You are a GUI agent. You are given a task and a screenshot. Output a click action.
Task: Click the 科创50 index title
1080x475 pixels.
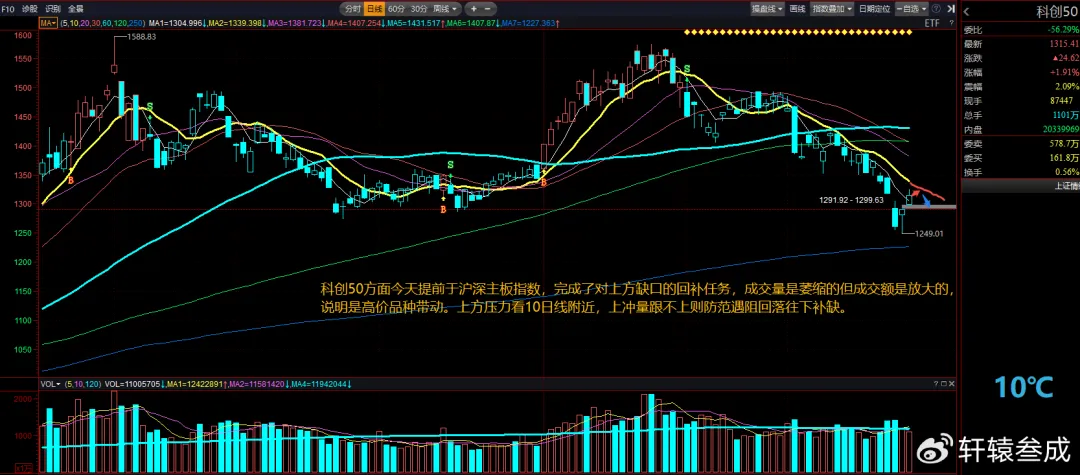click(x=1057, y=11)
